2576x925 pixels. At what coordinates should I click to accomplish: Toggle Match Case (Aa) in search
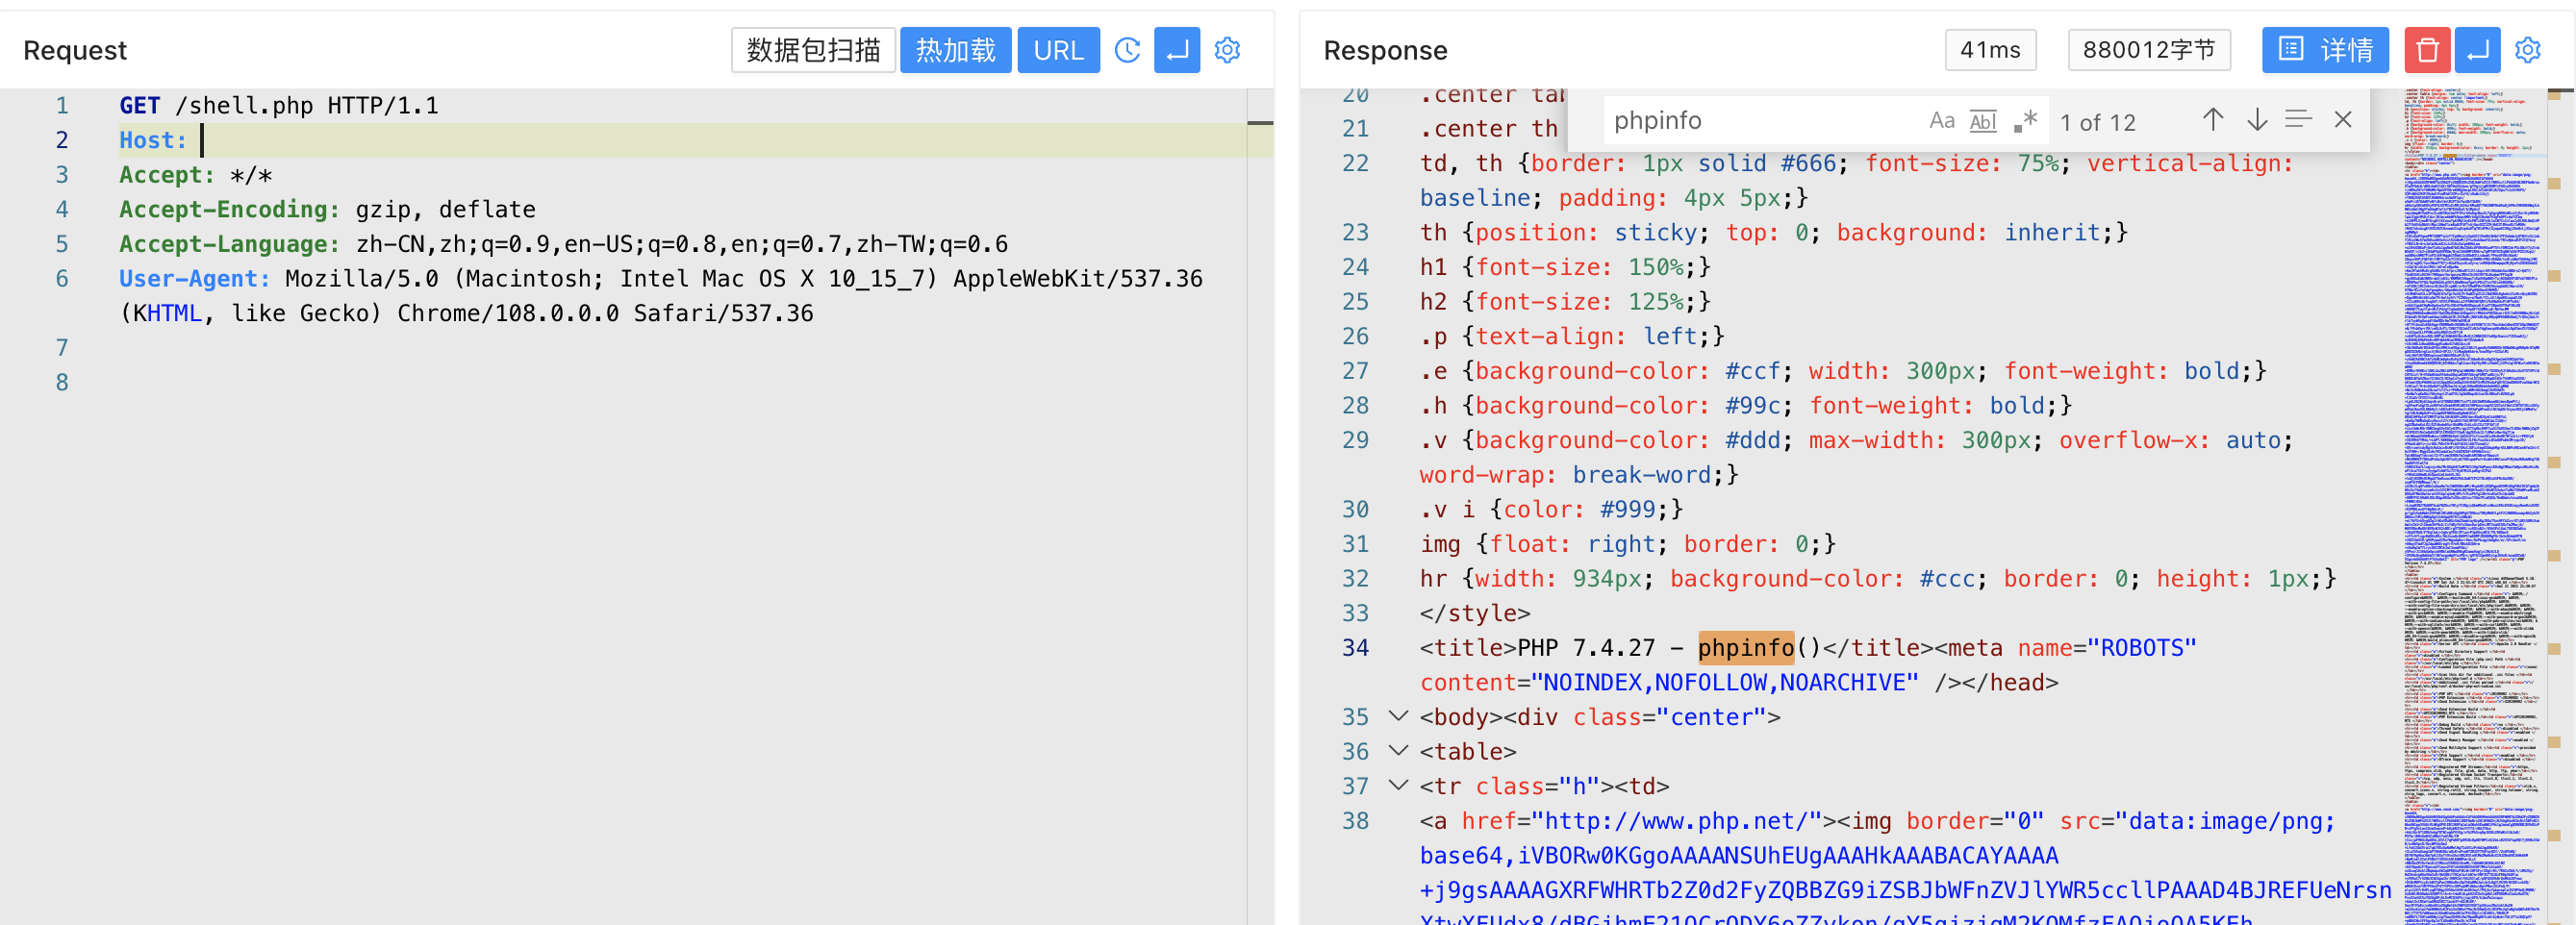(1941, 121)
